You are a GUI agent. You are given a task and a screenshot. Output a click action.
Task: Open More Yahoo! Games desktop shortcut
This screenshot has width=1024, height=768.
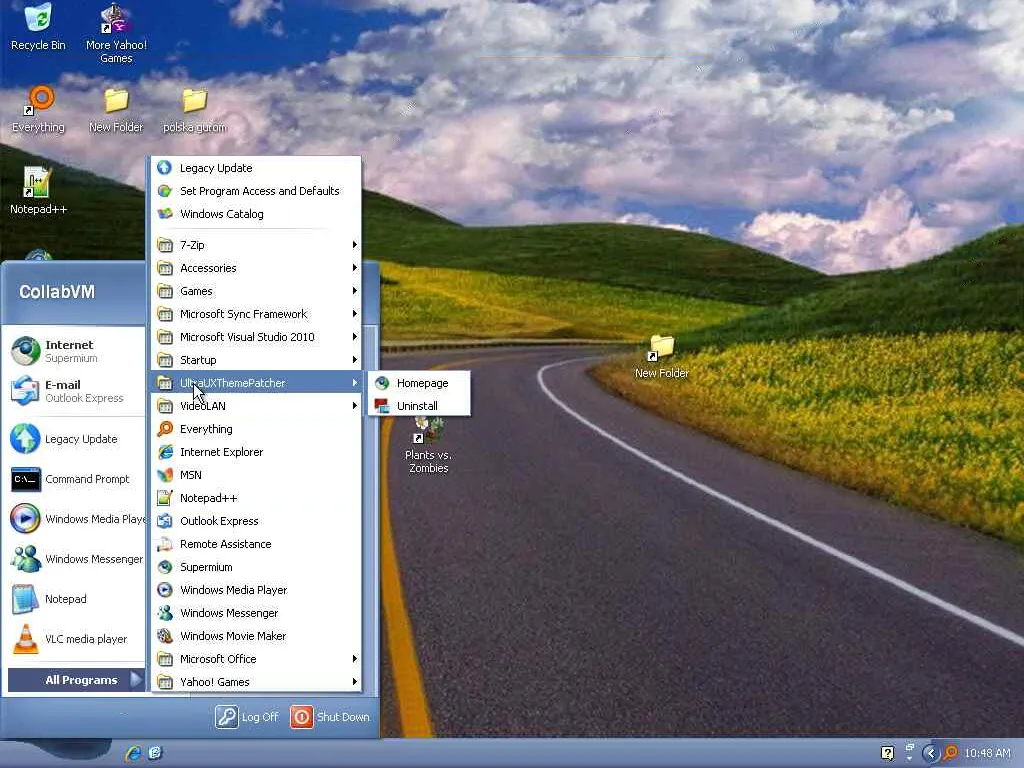(116, 34)
